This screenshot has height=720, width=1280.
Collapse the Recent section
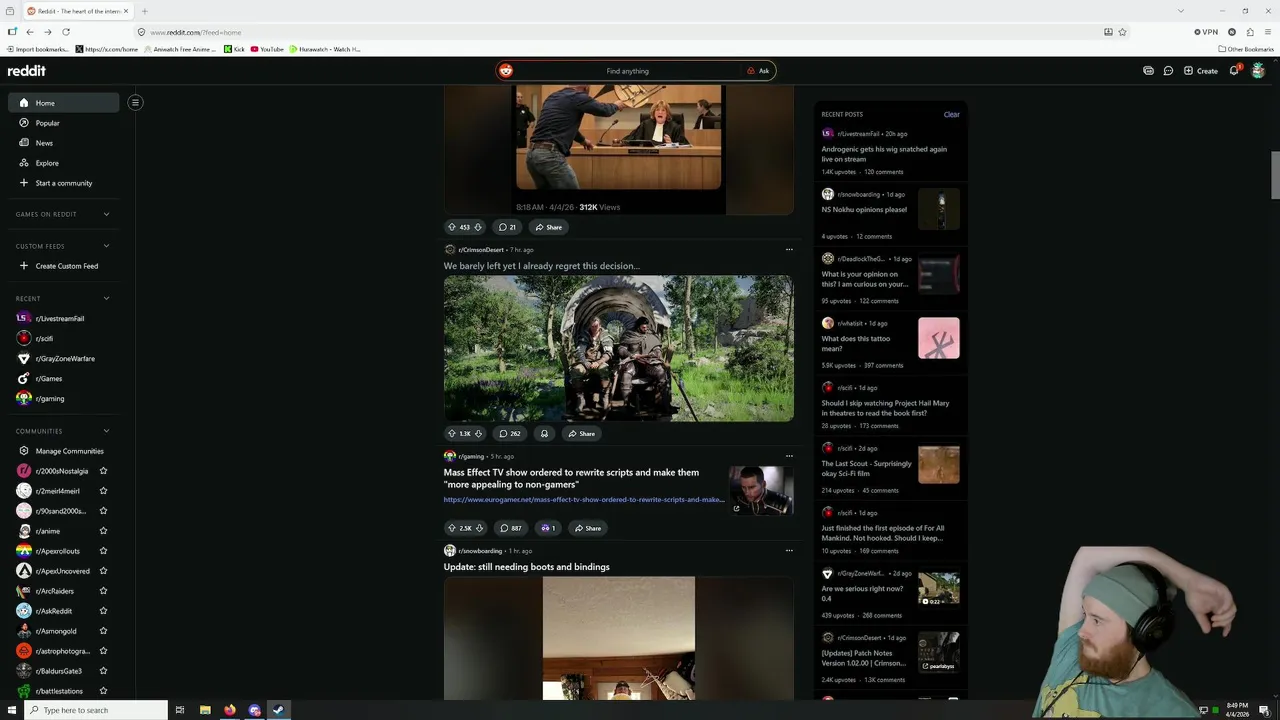pyautogui.click(x=106, y=298)
